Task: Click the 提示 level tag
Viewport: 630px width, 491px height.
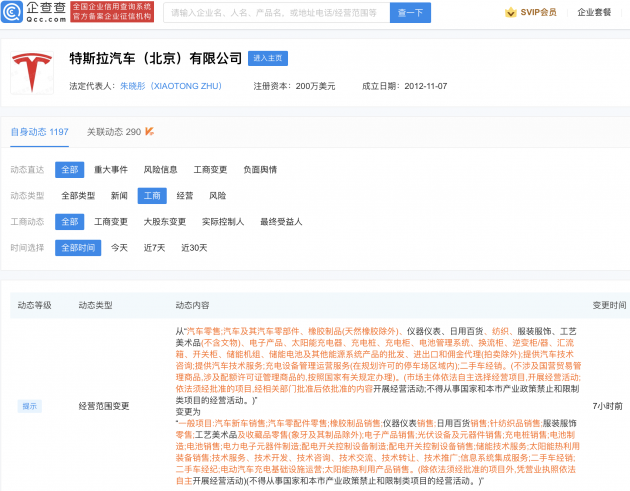Action: [x=30, y=406]
